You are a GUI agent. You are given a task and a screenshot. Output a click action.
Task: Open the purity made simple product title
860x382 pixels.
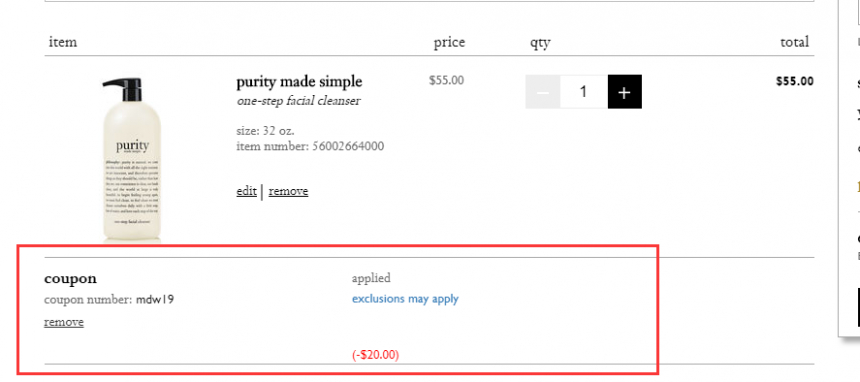(299, 82)
